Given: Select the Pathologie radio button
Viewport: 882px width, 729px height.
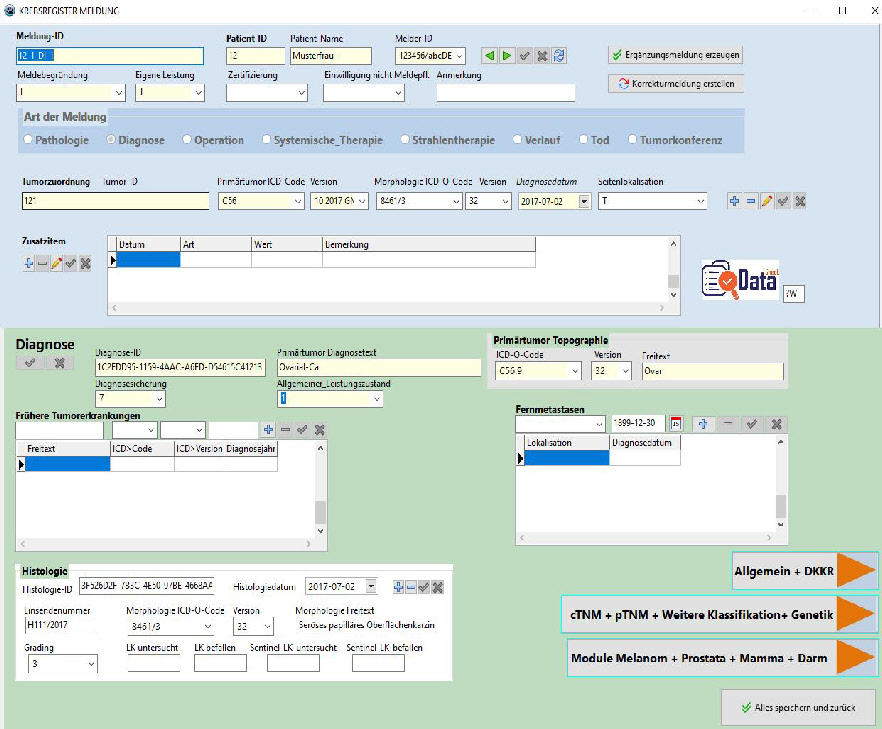Looking at the screenshot, I should click(x=28, y=141).
